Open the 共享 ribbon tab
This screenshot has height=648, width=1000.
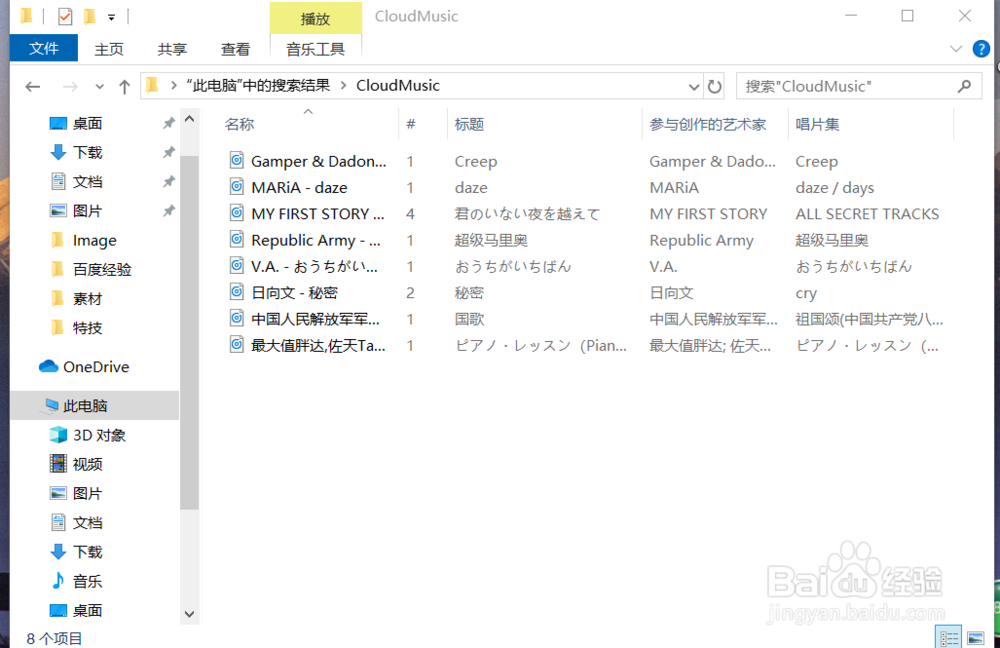pyautogui.click(x=172, y=49)
